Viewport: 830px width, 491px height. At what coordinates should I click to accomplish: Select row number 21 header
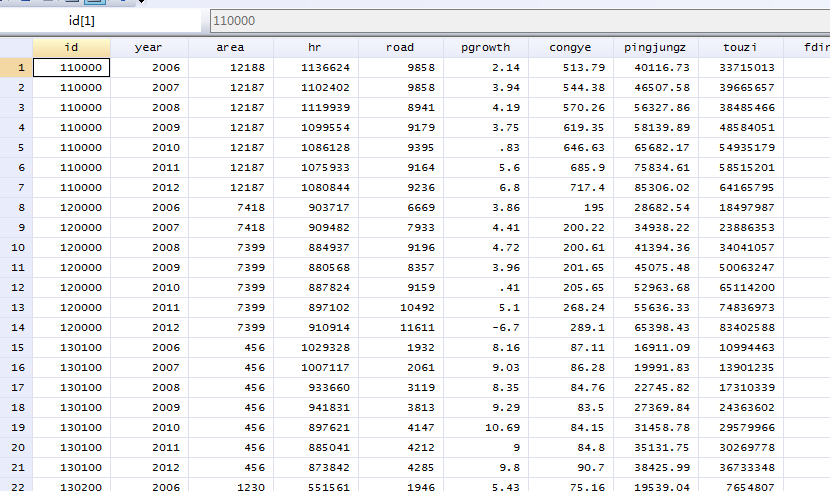[x=16, y=468]
